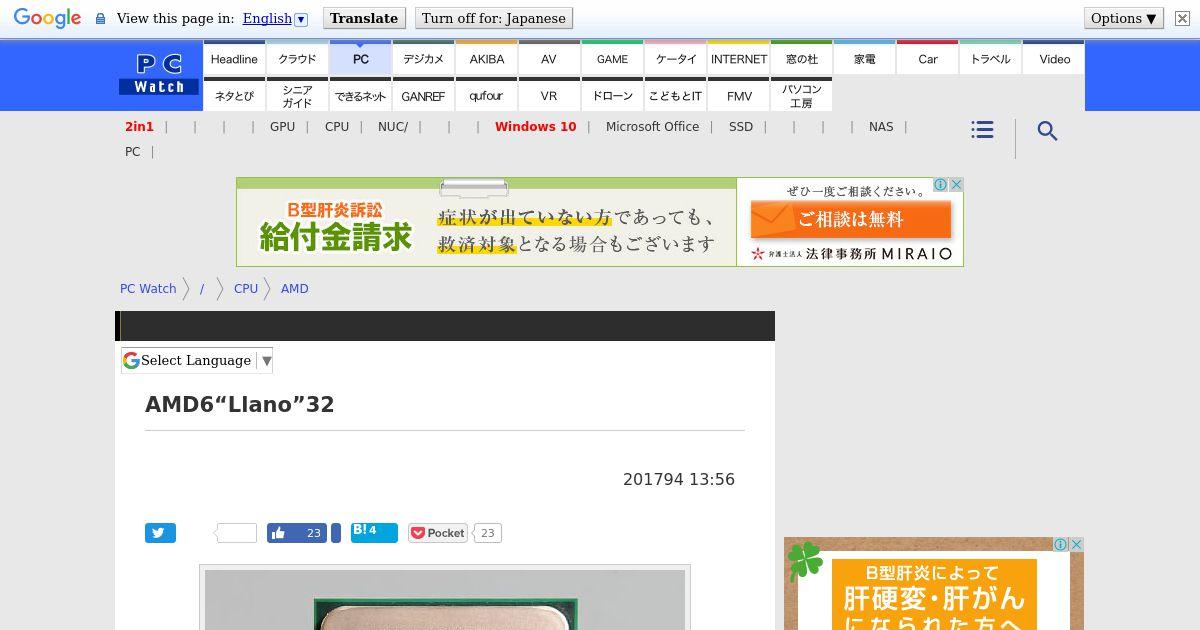Open the INTERNET tab
This screenshot has height=630, width=1200.
pyautogui.click(x=739, y=59)
